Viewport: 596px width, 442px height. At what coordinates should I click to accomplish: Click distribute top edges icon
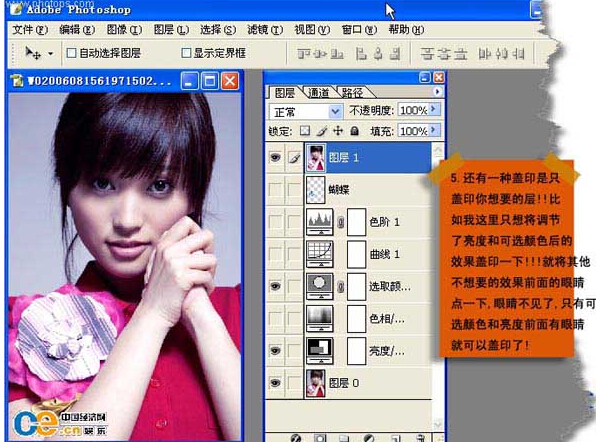coord(427,54)
